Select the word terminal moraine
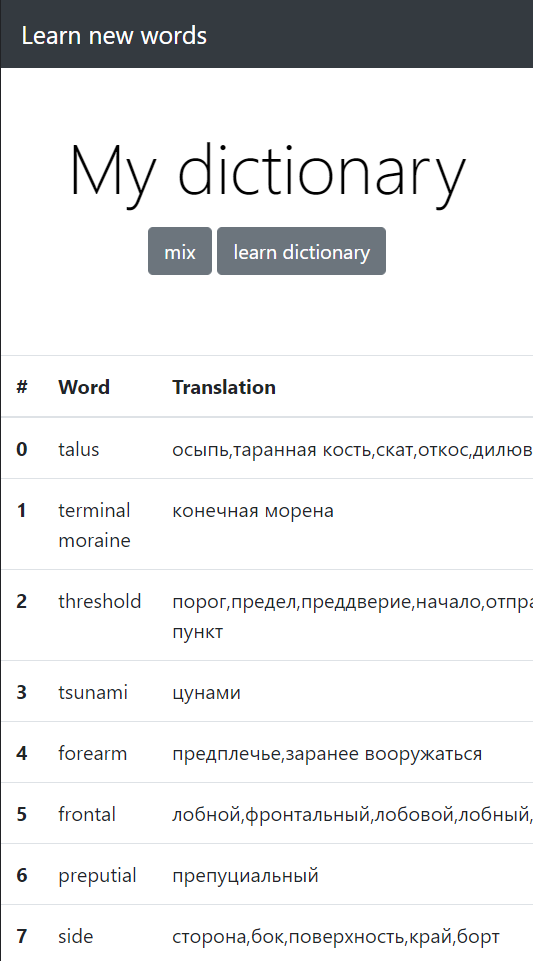The width and height of the screenshot is (533, 961). click(x=94, y=525)
